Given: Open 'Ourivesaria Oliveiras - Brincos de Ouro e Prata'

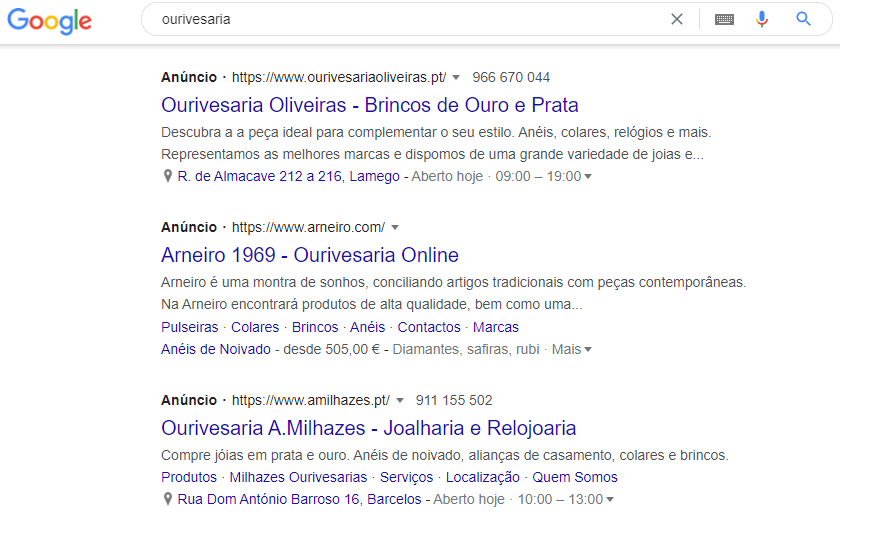Looking at the screenshot, I should (370, 105).
